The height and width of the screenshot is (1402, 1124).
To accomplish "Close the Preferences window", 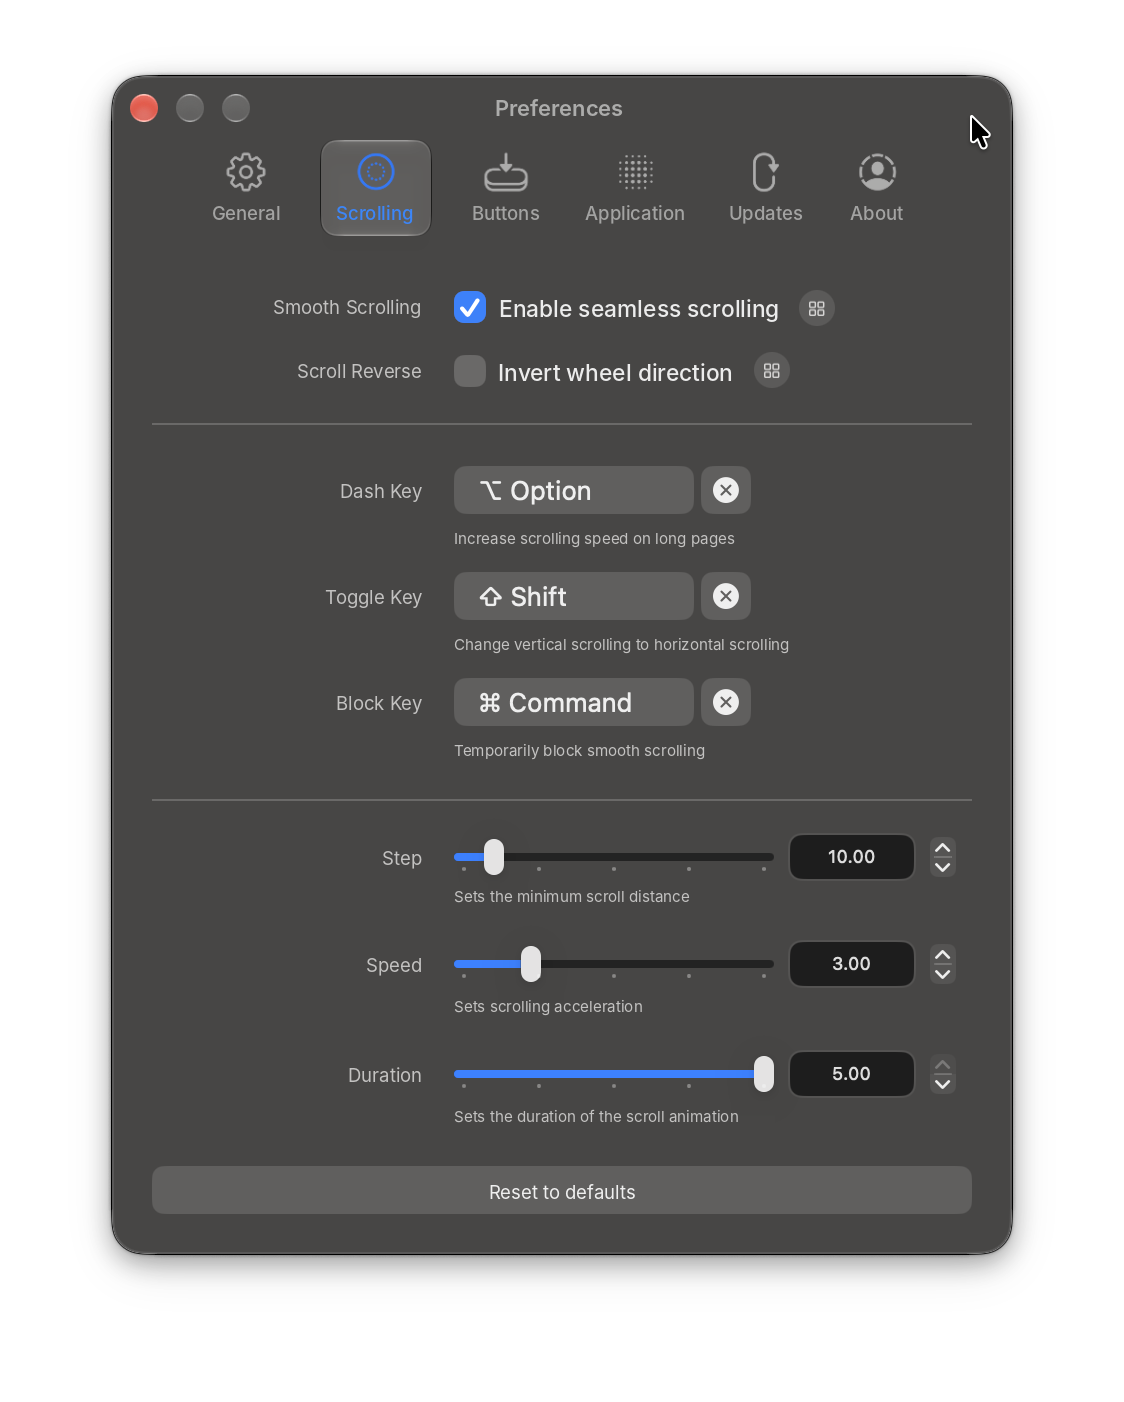I will [144, 108].
